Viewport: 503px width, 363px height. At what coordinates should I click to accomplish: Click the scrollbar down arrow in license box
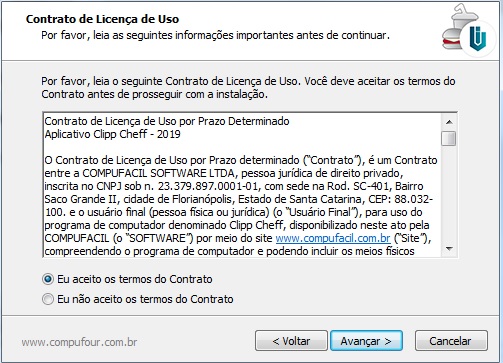coord(449,249)
